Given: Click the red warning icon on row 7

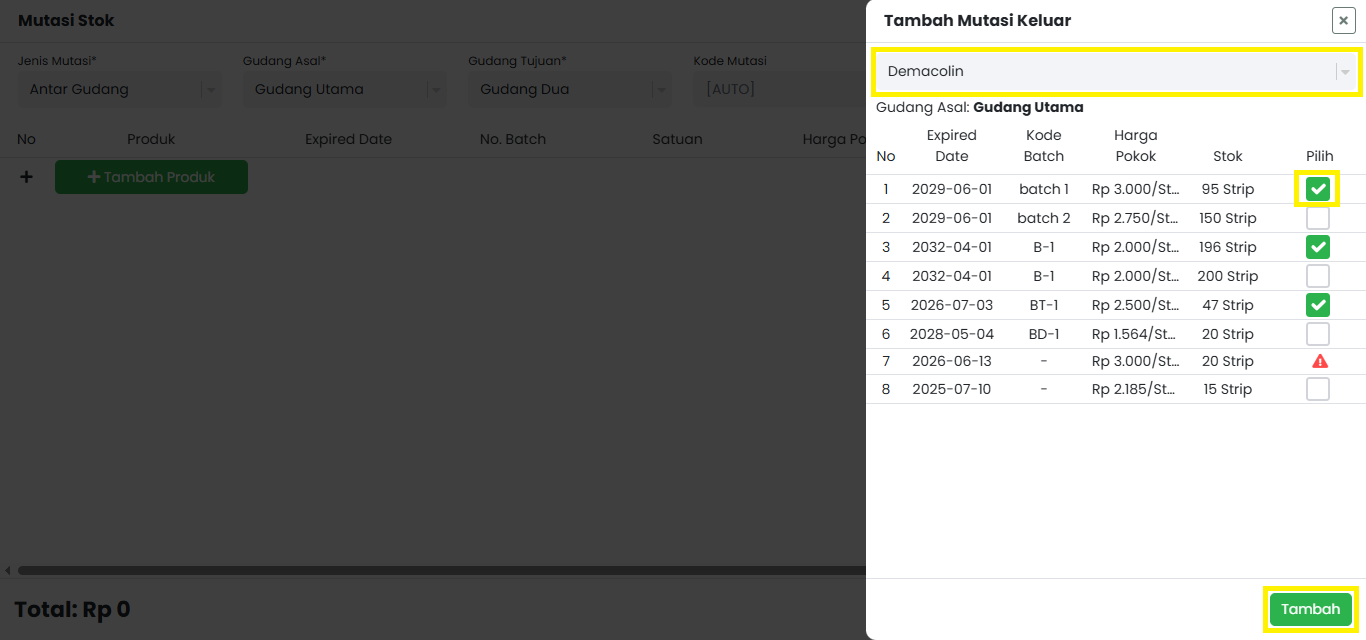Looking at the screenshot, I should (1320, 361).
